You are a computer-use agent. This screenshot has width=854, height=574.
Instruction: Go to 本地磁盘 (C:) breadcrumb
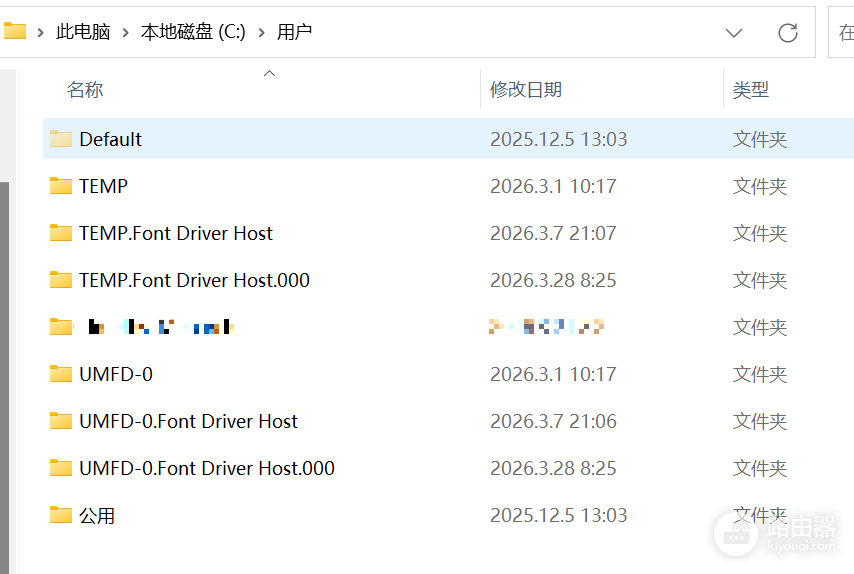193,32
